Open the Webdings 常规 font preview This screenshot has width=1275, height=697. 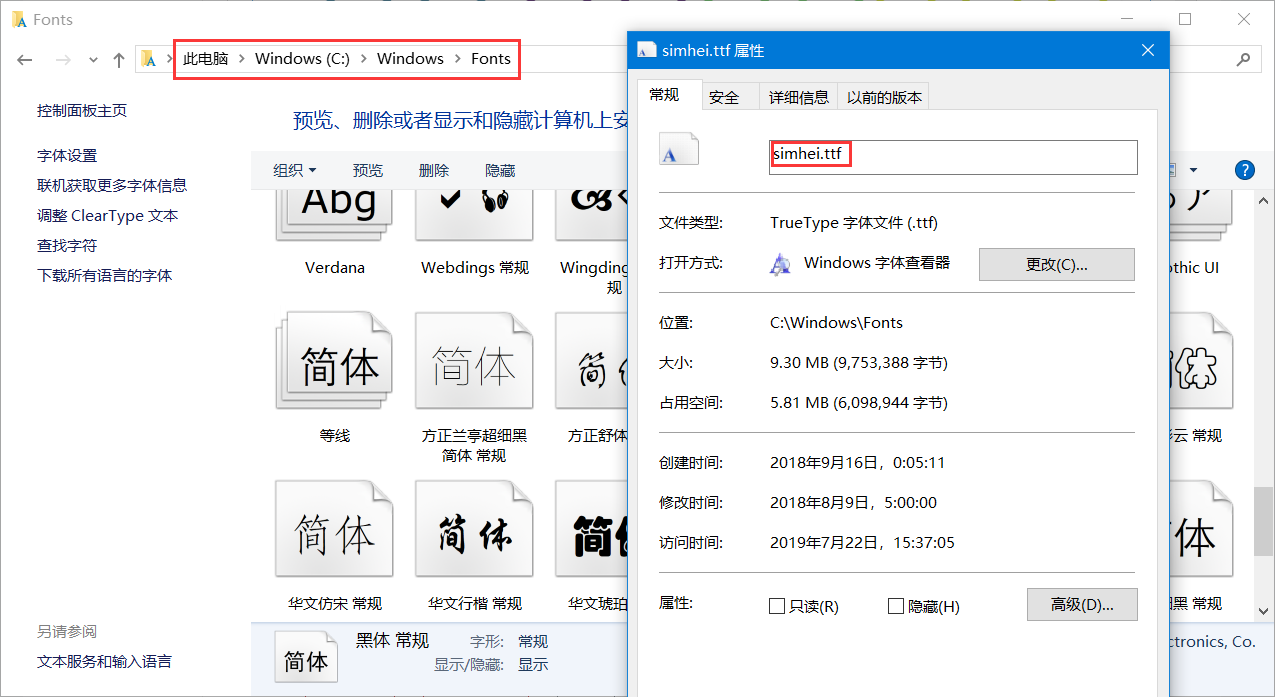473,210
